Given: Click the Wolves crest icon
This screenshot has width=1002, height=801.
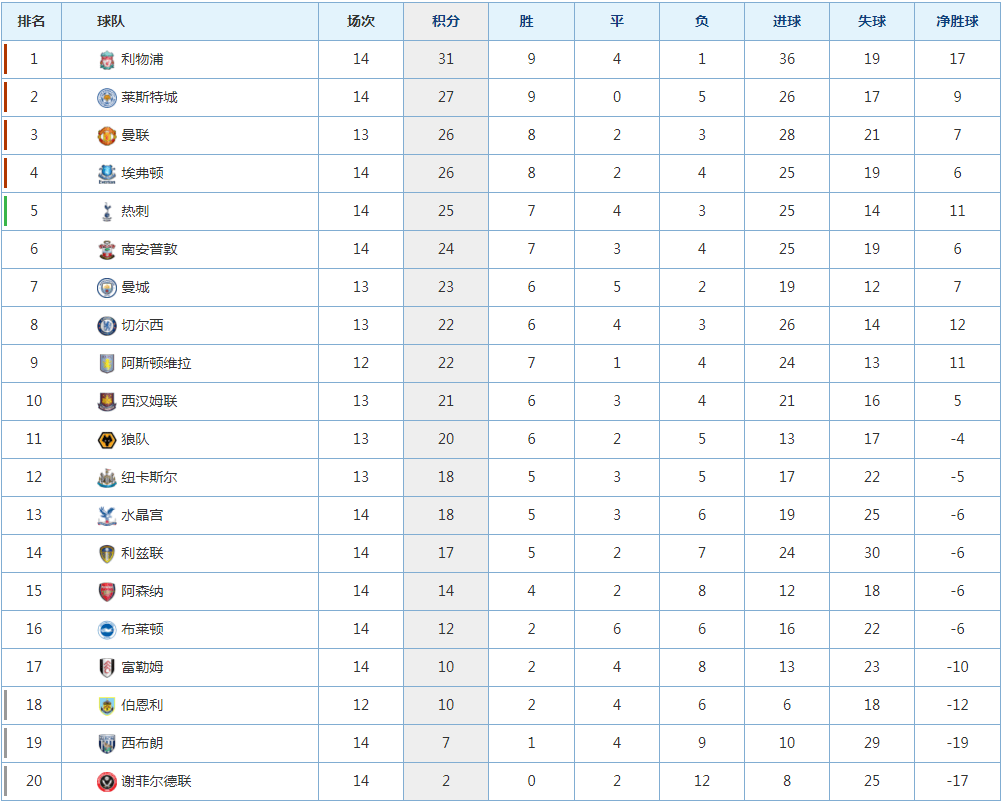Looking at the screenshot, I should pos(107,440).
